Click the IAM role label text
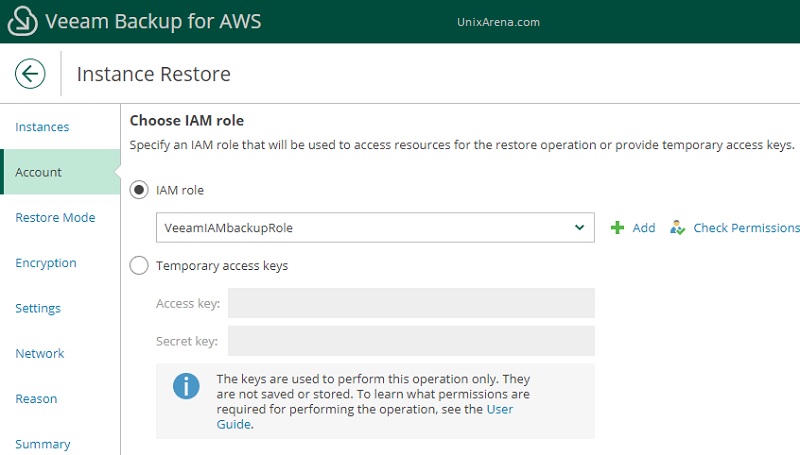The image size is (800, 455). tap(180, 190)
